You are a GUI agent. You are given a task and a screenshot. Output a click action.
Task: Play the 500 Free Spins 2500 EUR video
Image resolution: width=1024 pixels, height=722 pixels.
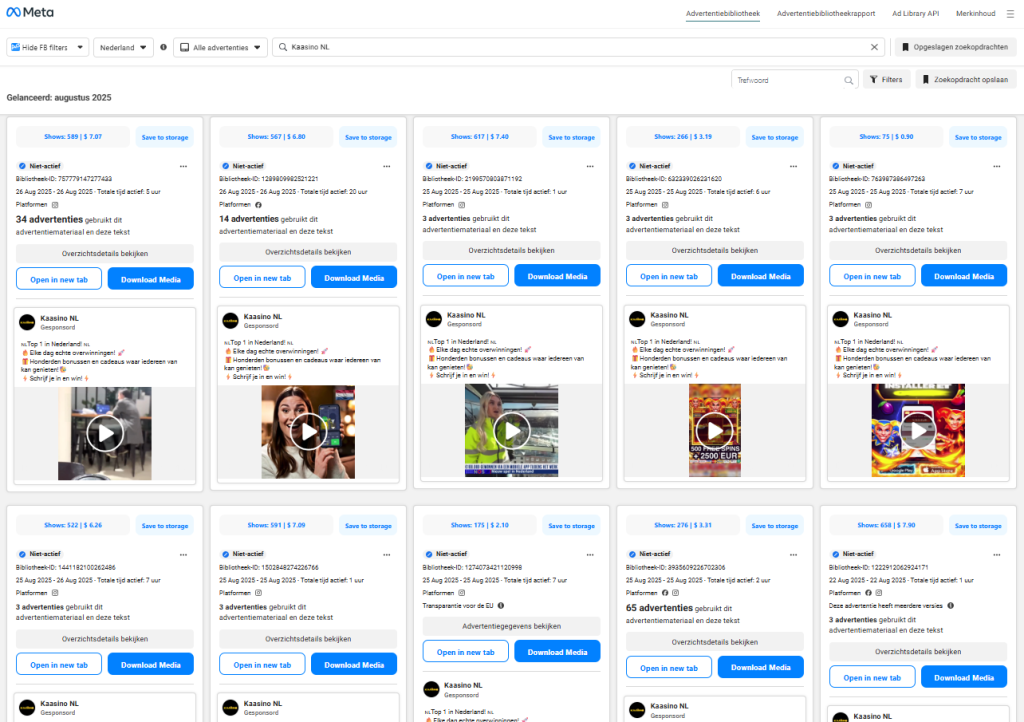[714, 430]
